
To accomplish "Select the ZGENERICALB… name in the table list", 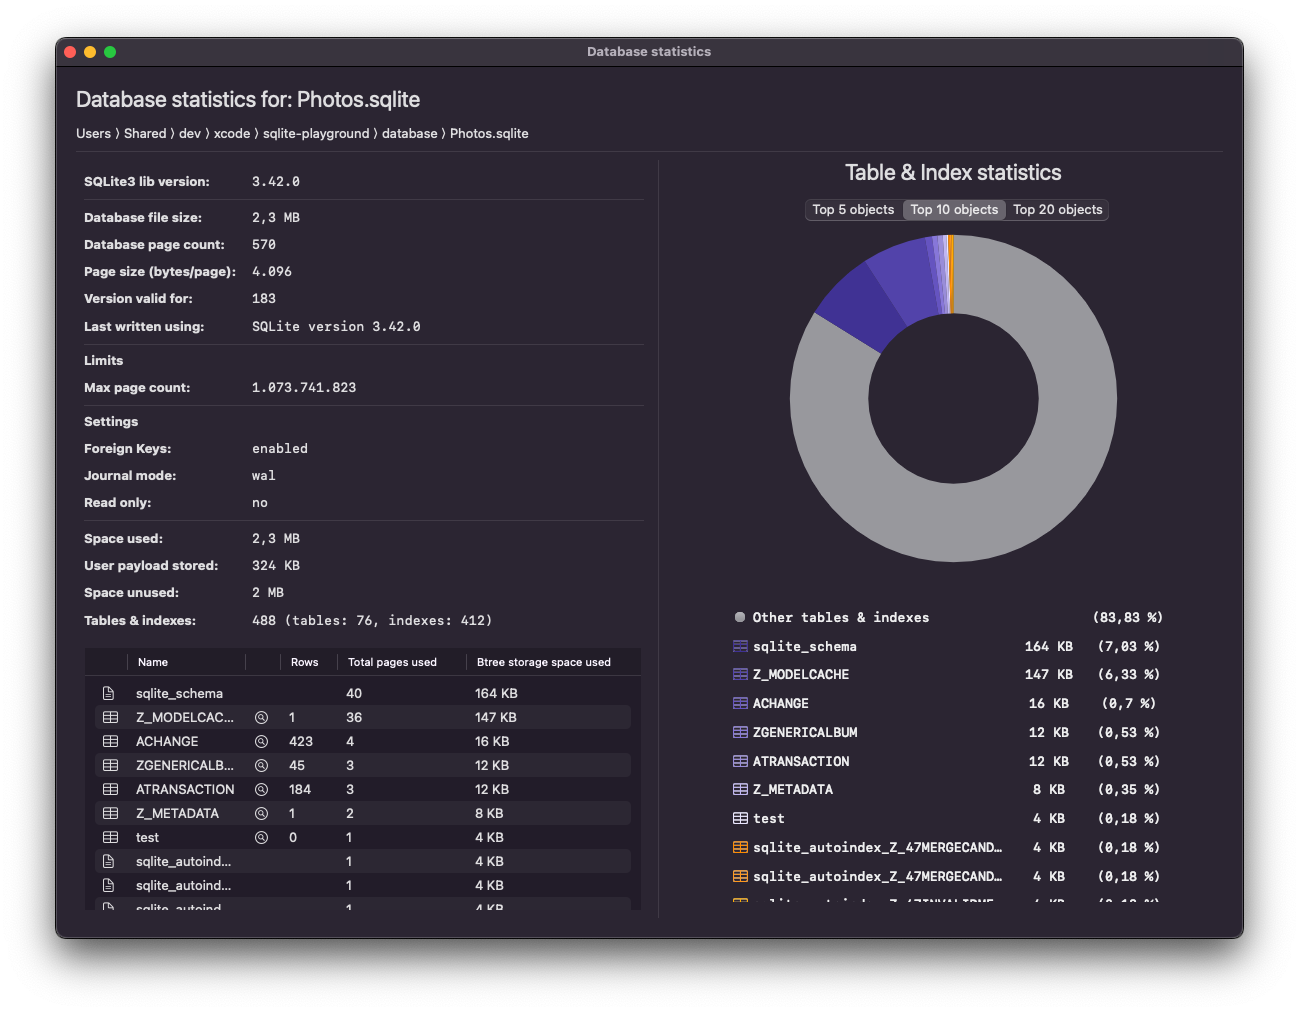I will 185,765.
